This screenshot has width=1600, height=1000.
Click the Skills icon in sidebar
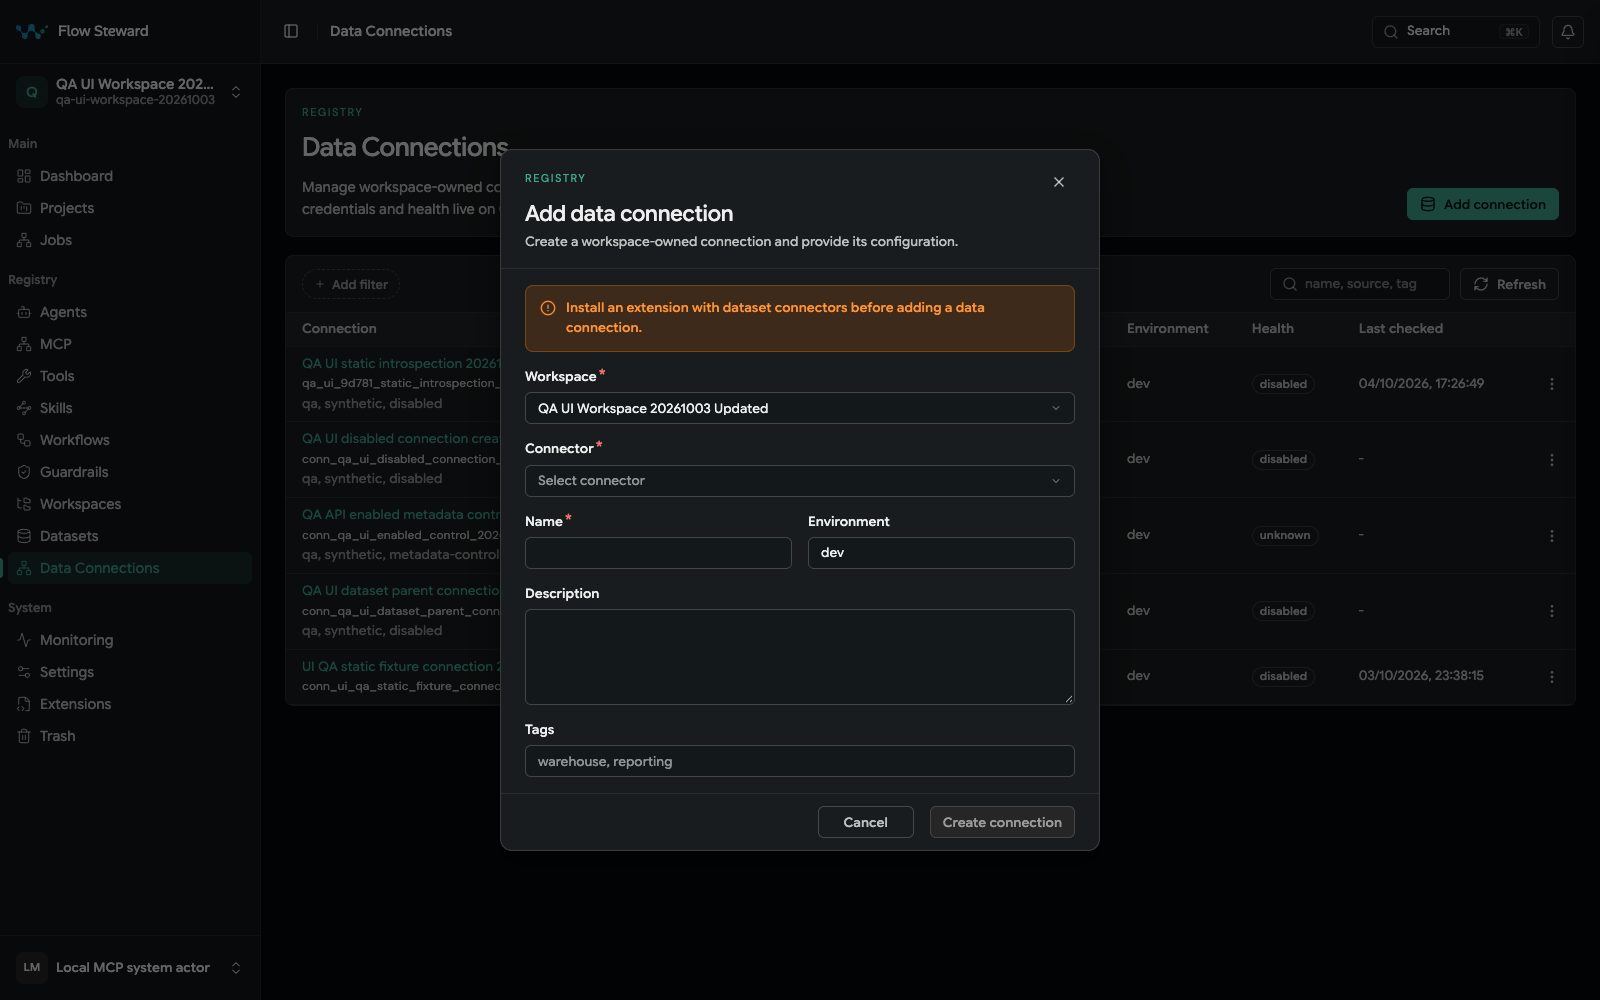(x=24, y=408)
